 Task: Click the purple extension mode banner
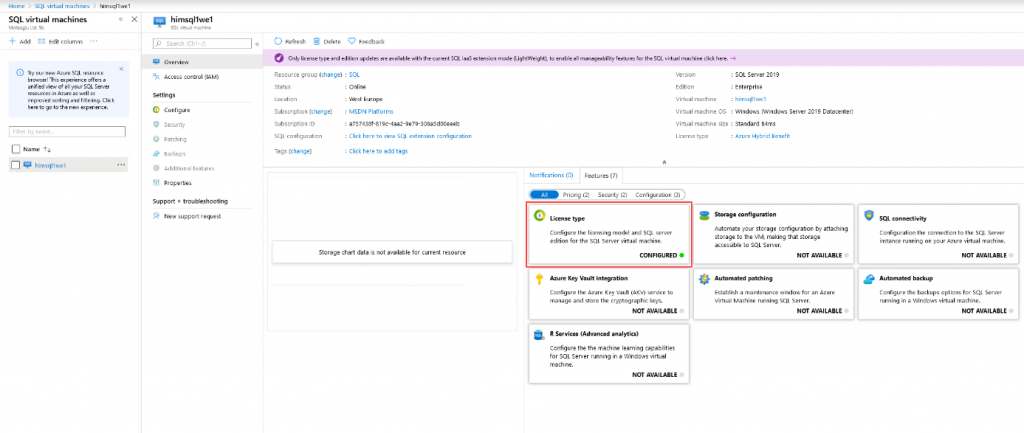pos(643,58)
